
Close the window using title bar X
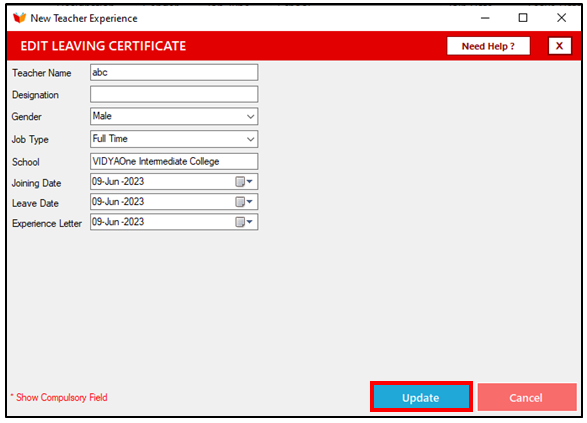click(561, 18)
